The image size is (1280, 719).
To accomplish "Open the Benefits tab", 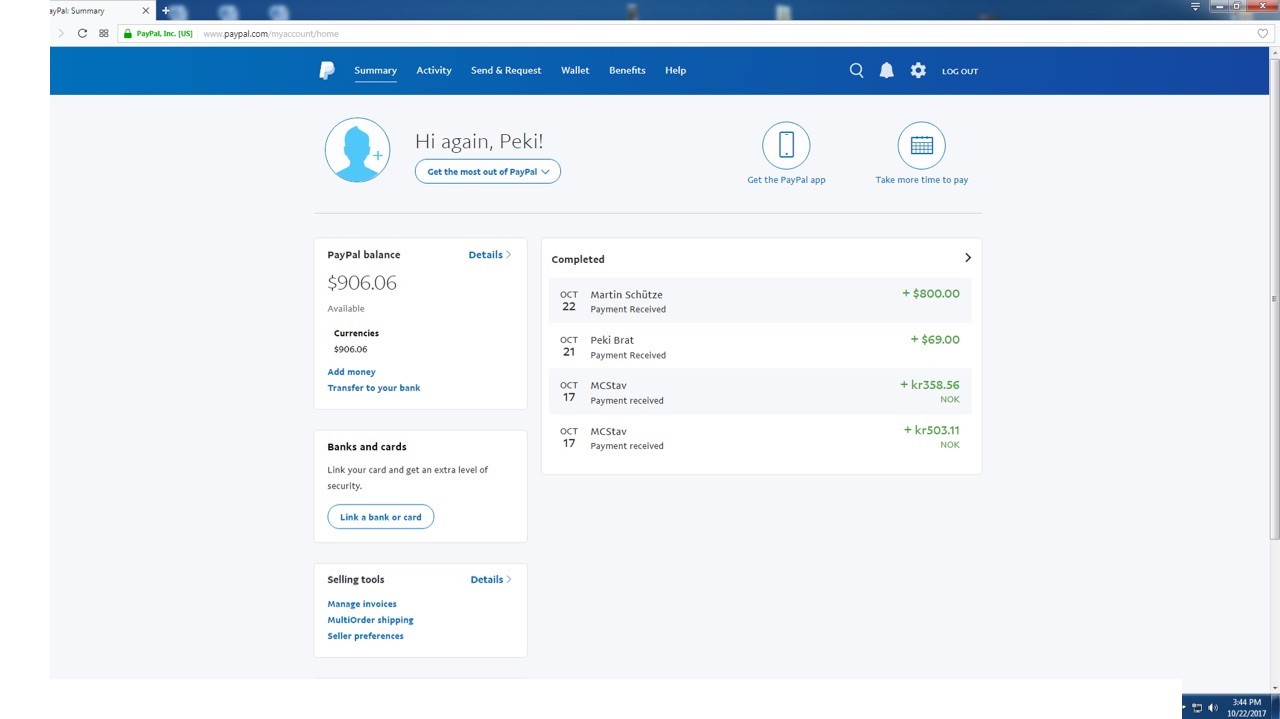I will (627, 70).
